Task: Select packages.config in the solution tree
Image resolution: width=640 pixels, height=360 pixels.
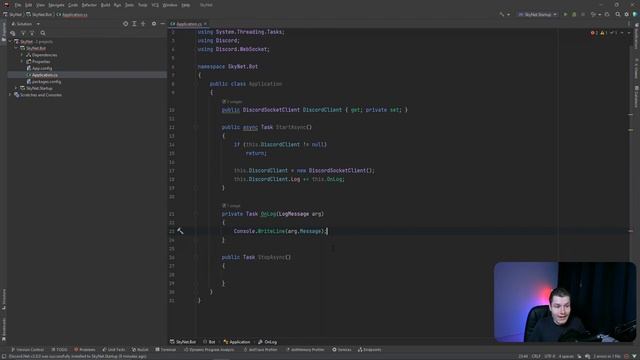Action: point(44,82)
